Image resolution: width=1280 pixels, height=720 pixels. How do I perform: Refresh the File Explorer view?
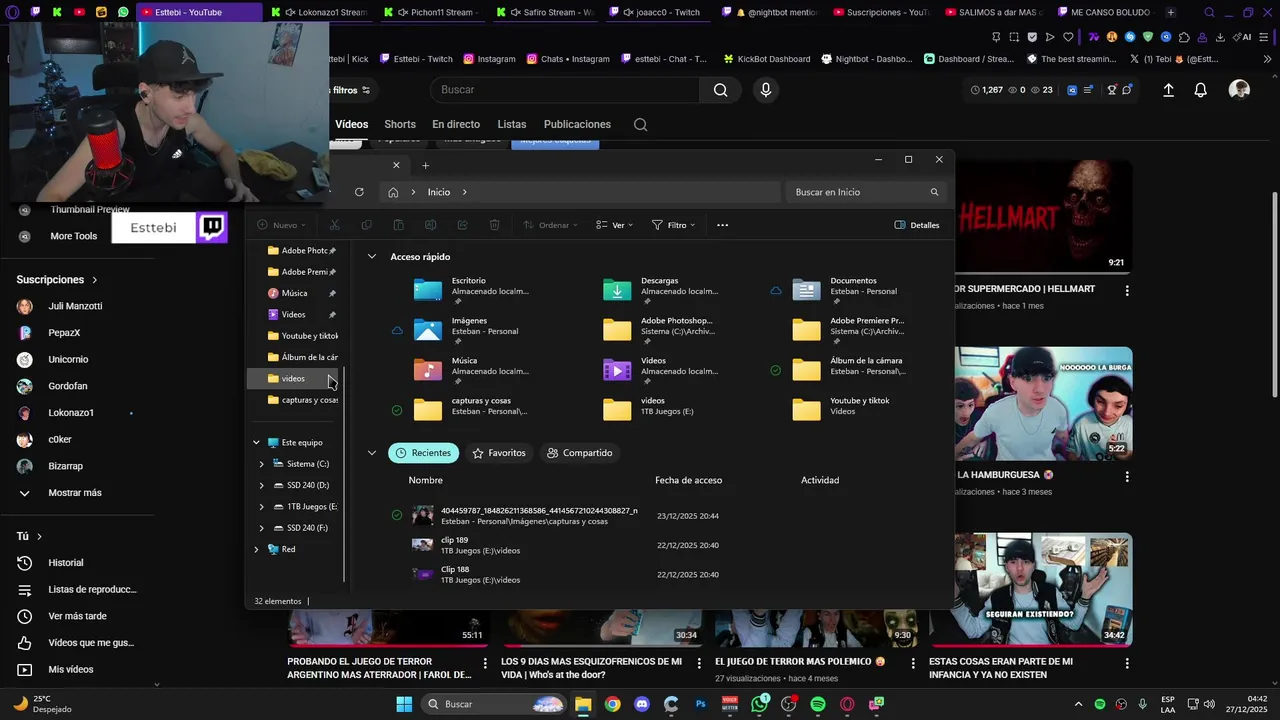[359, 192]
